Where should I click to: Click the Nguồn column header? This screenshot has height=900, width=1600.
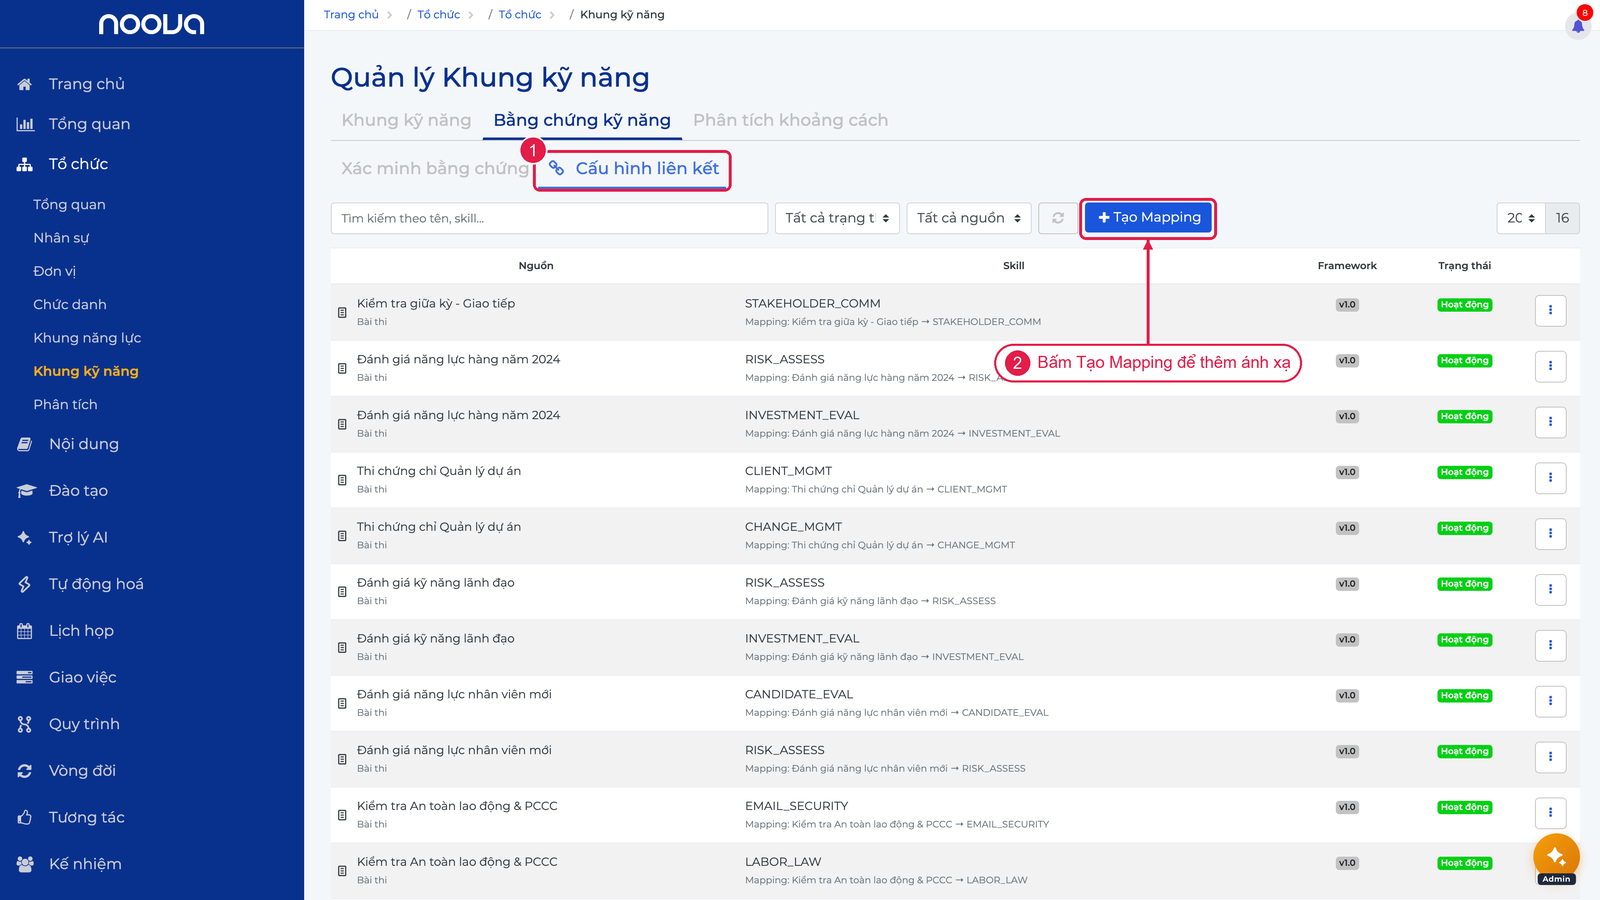coord(536,266)
